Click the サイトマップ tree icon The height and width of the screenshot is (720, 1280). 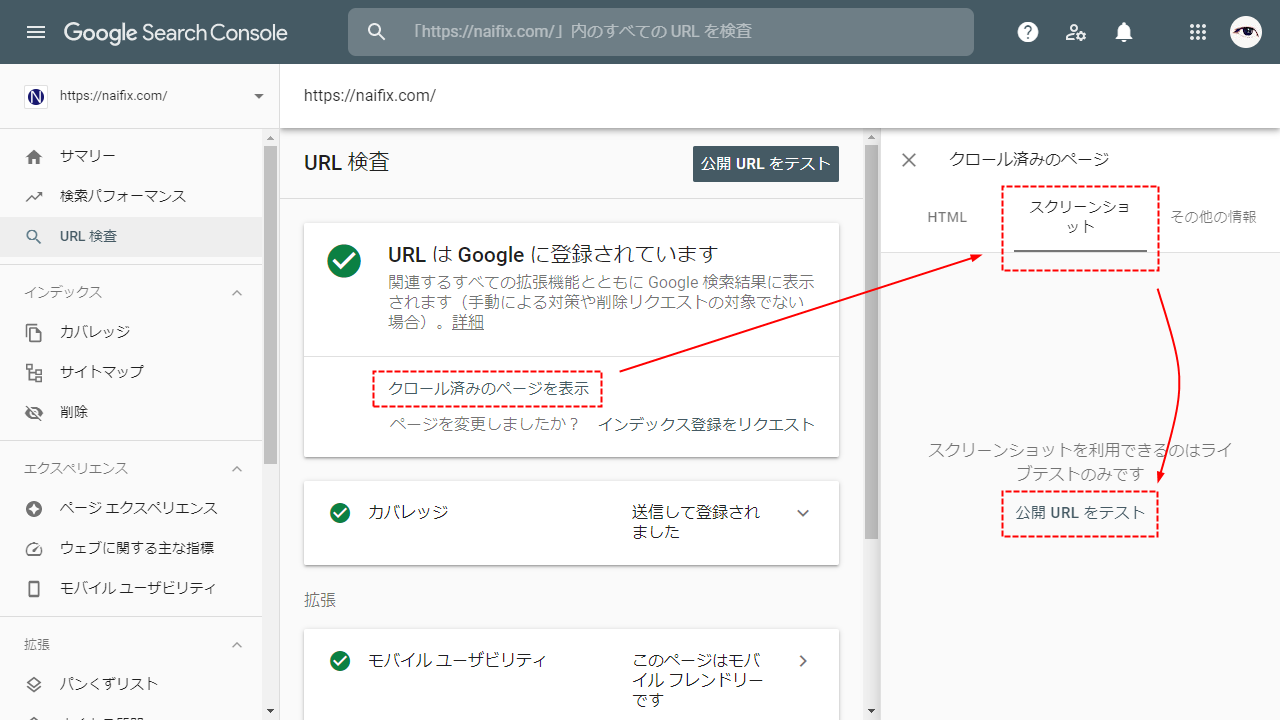(34, 372)
